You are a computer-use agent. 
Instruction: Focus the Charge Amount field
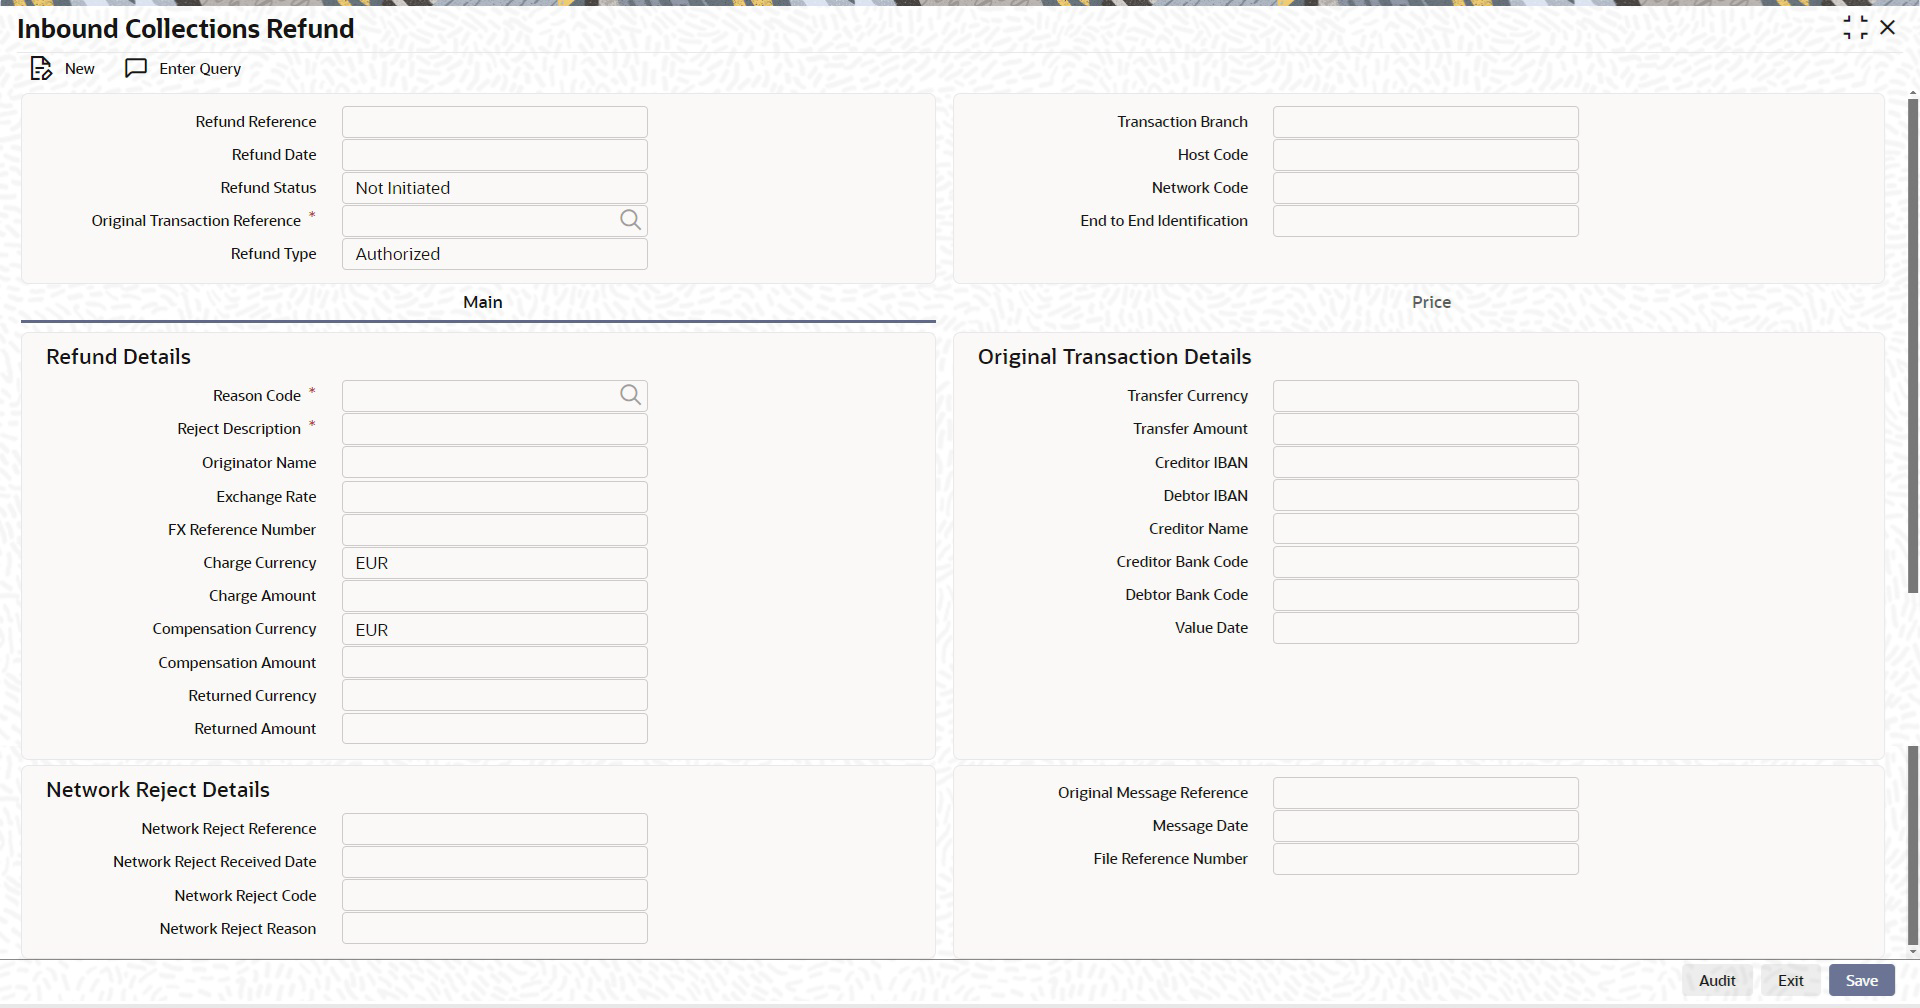[x=495, y=596]
